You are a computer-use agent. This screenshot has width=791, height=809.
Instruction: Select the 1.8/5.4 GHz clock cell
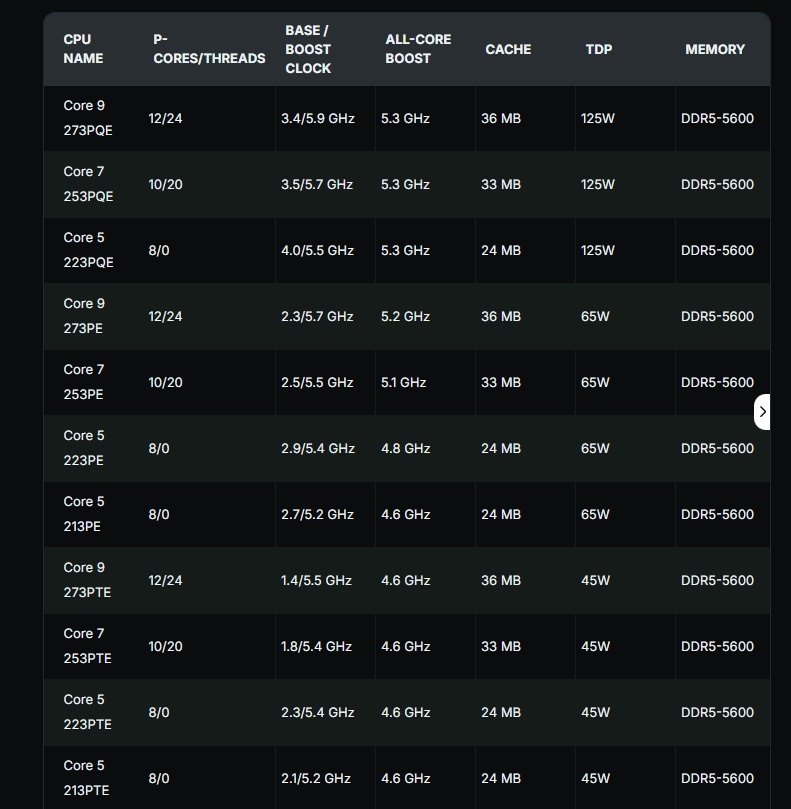click(x=316, y=646)
